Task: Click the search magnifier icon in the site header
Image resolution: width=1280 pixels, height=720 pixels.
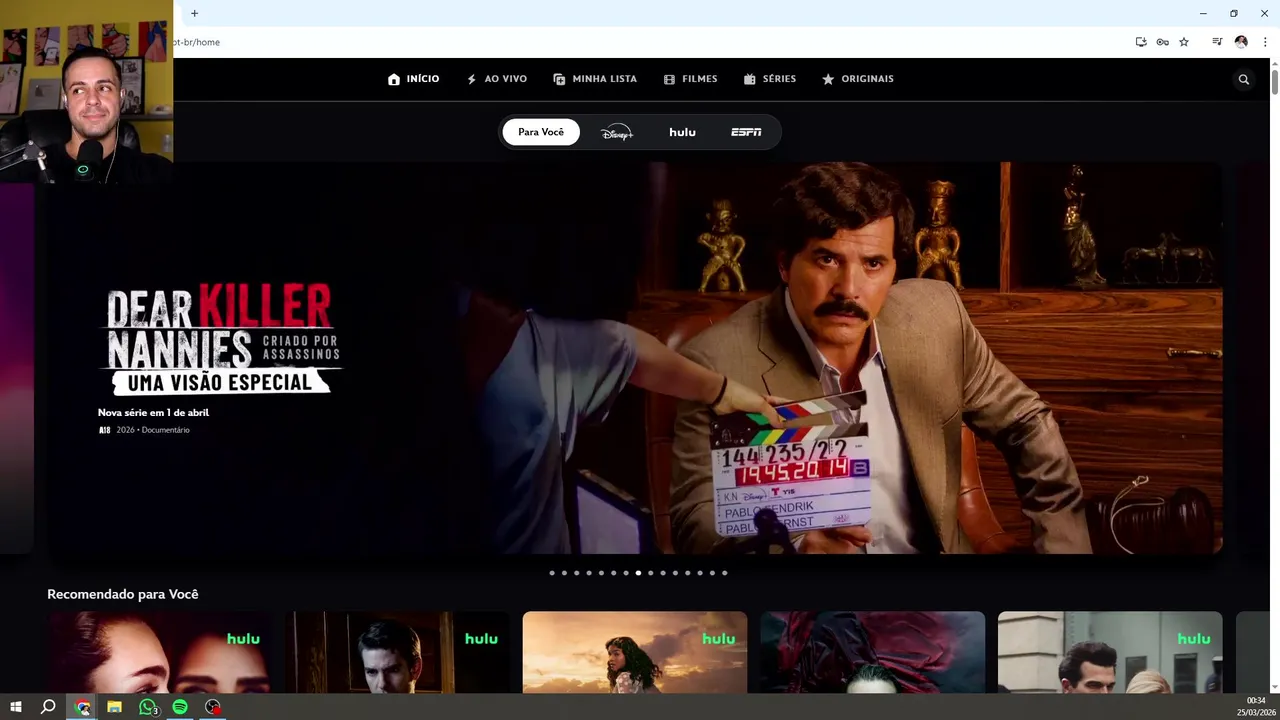Action: pos(1244,79)
